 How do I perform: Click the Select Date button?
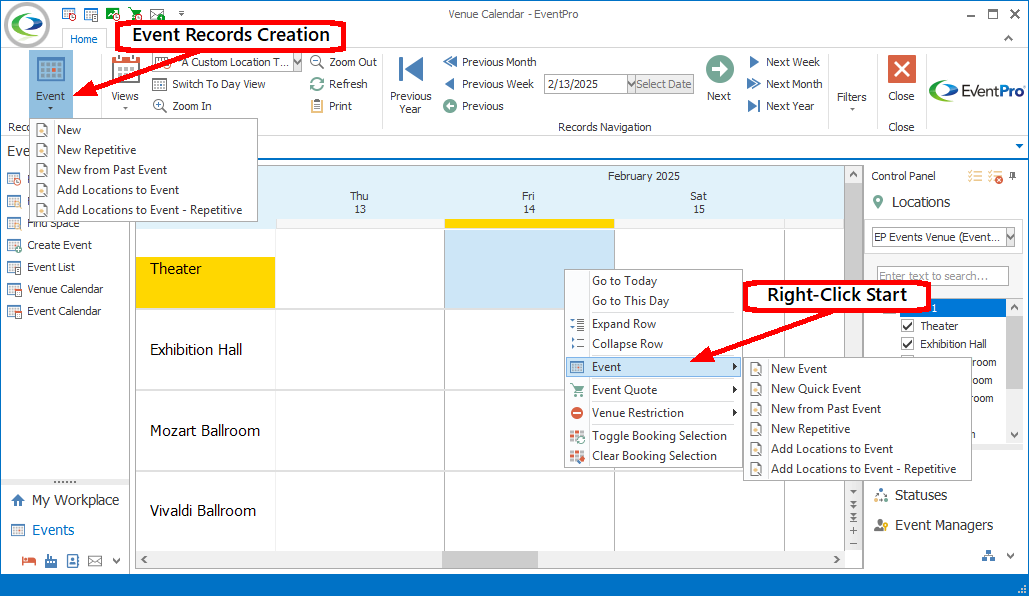[664, 84]
